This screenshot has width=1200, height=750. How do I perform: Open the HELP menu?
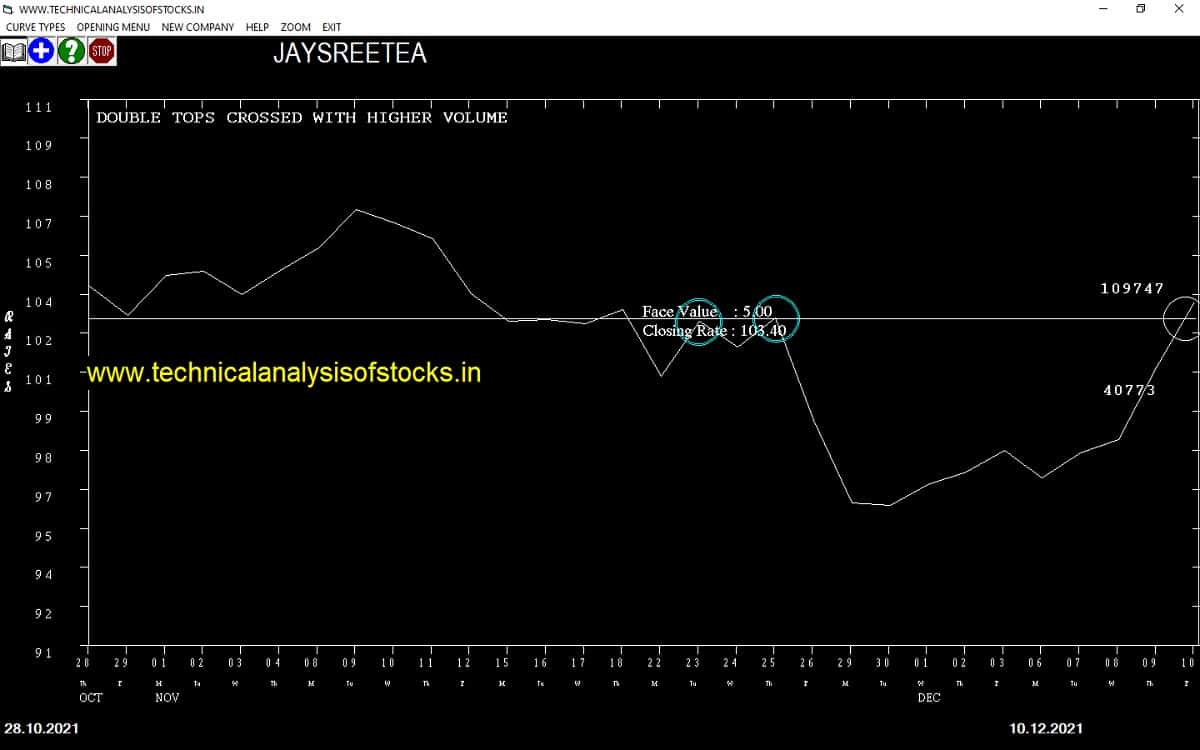257,27
